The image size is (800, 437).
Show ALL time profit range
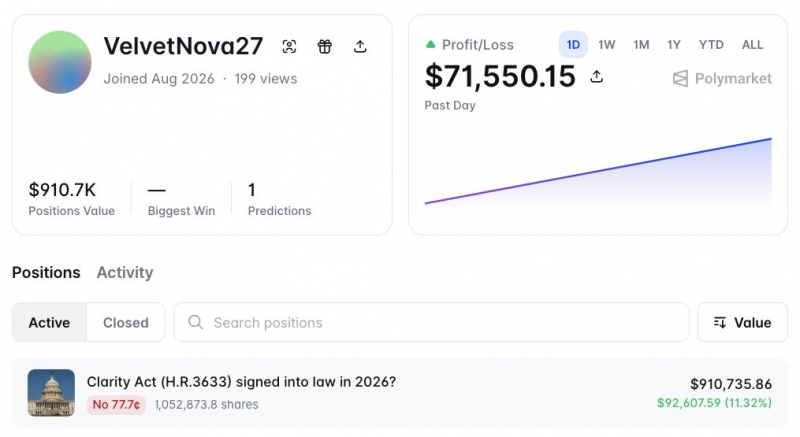[x=753, y=45]
